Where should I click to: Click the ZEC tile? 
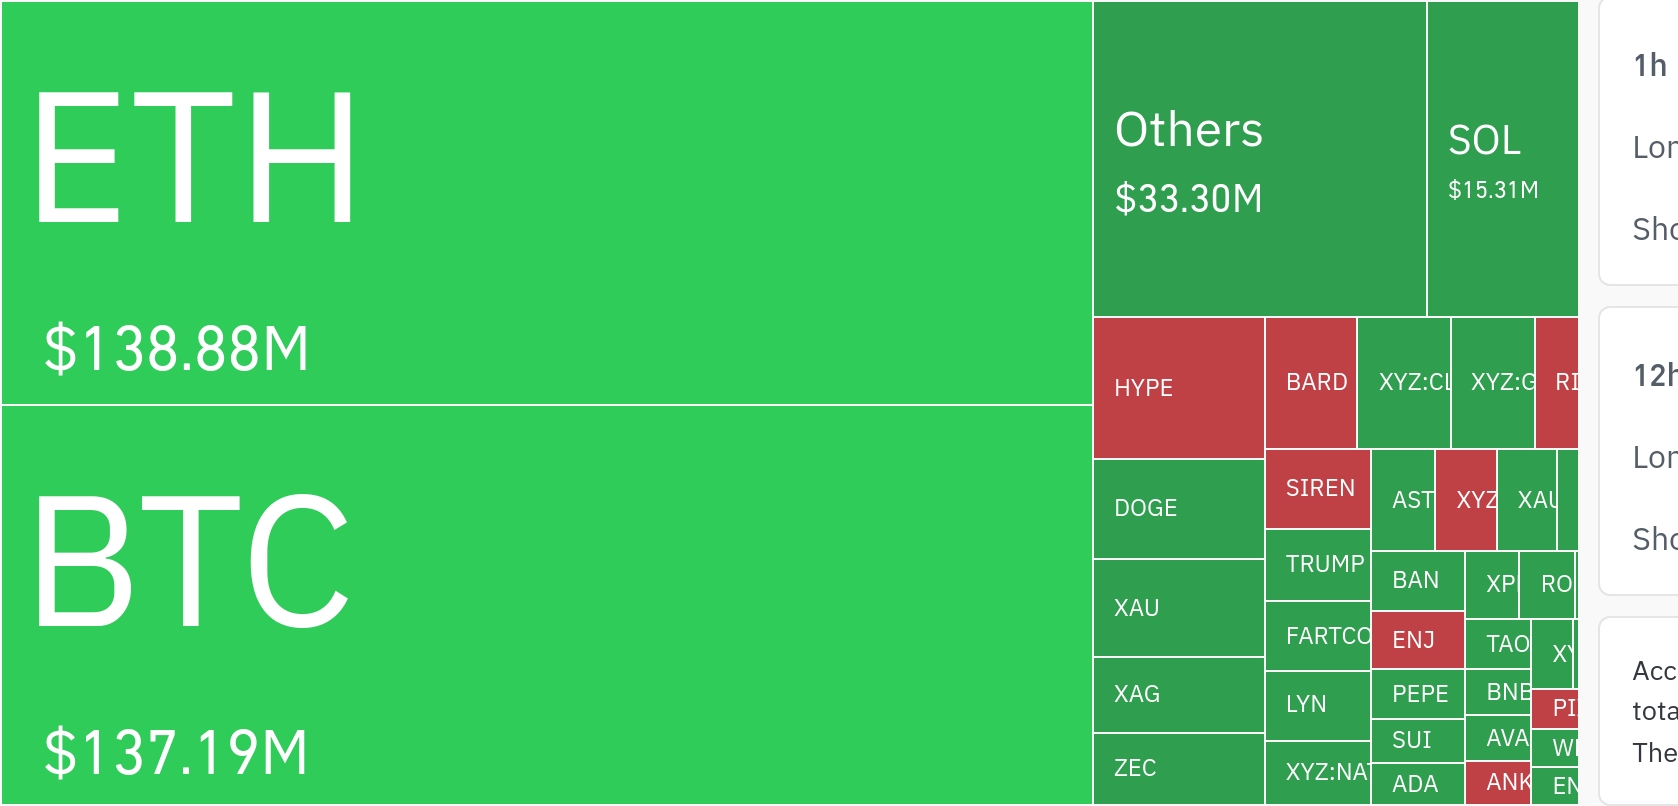1178,769
